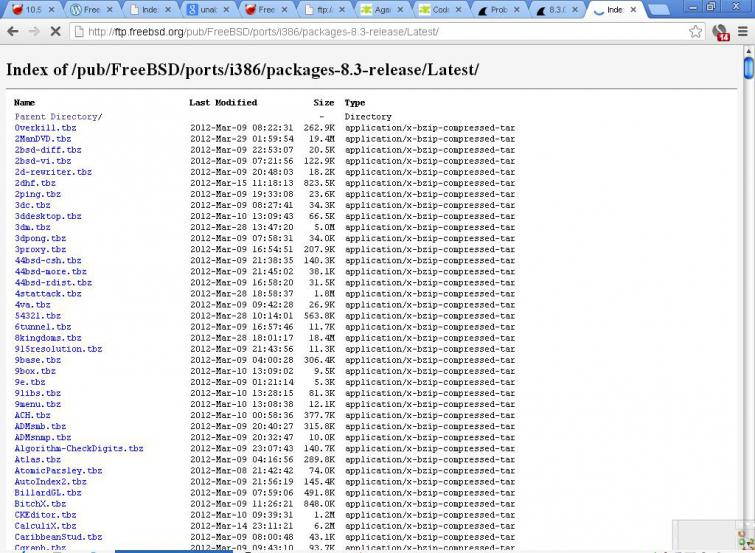Viewport: 755px width, 553px height.
Task: Download 8kingdoms.tbz
Action: [48, 338]
